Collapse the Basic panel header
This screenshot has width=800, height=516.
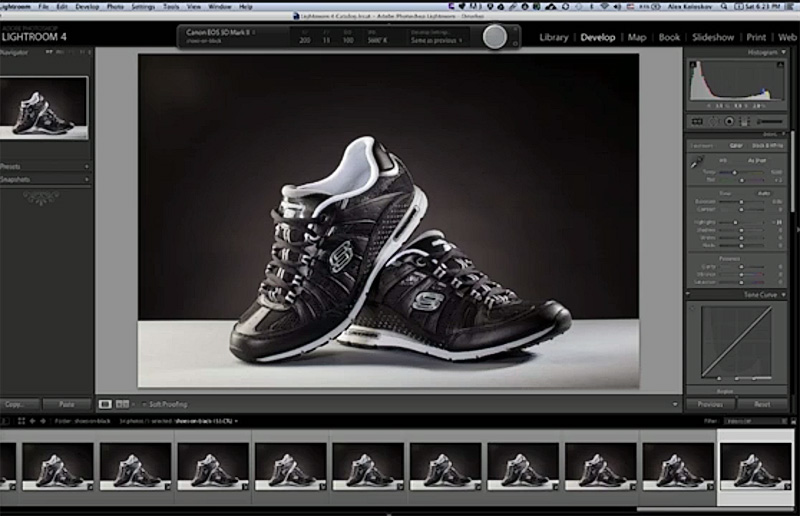tap(784, 134)
